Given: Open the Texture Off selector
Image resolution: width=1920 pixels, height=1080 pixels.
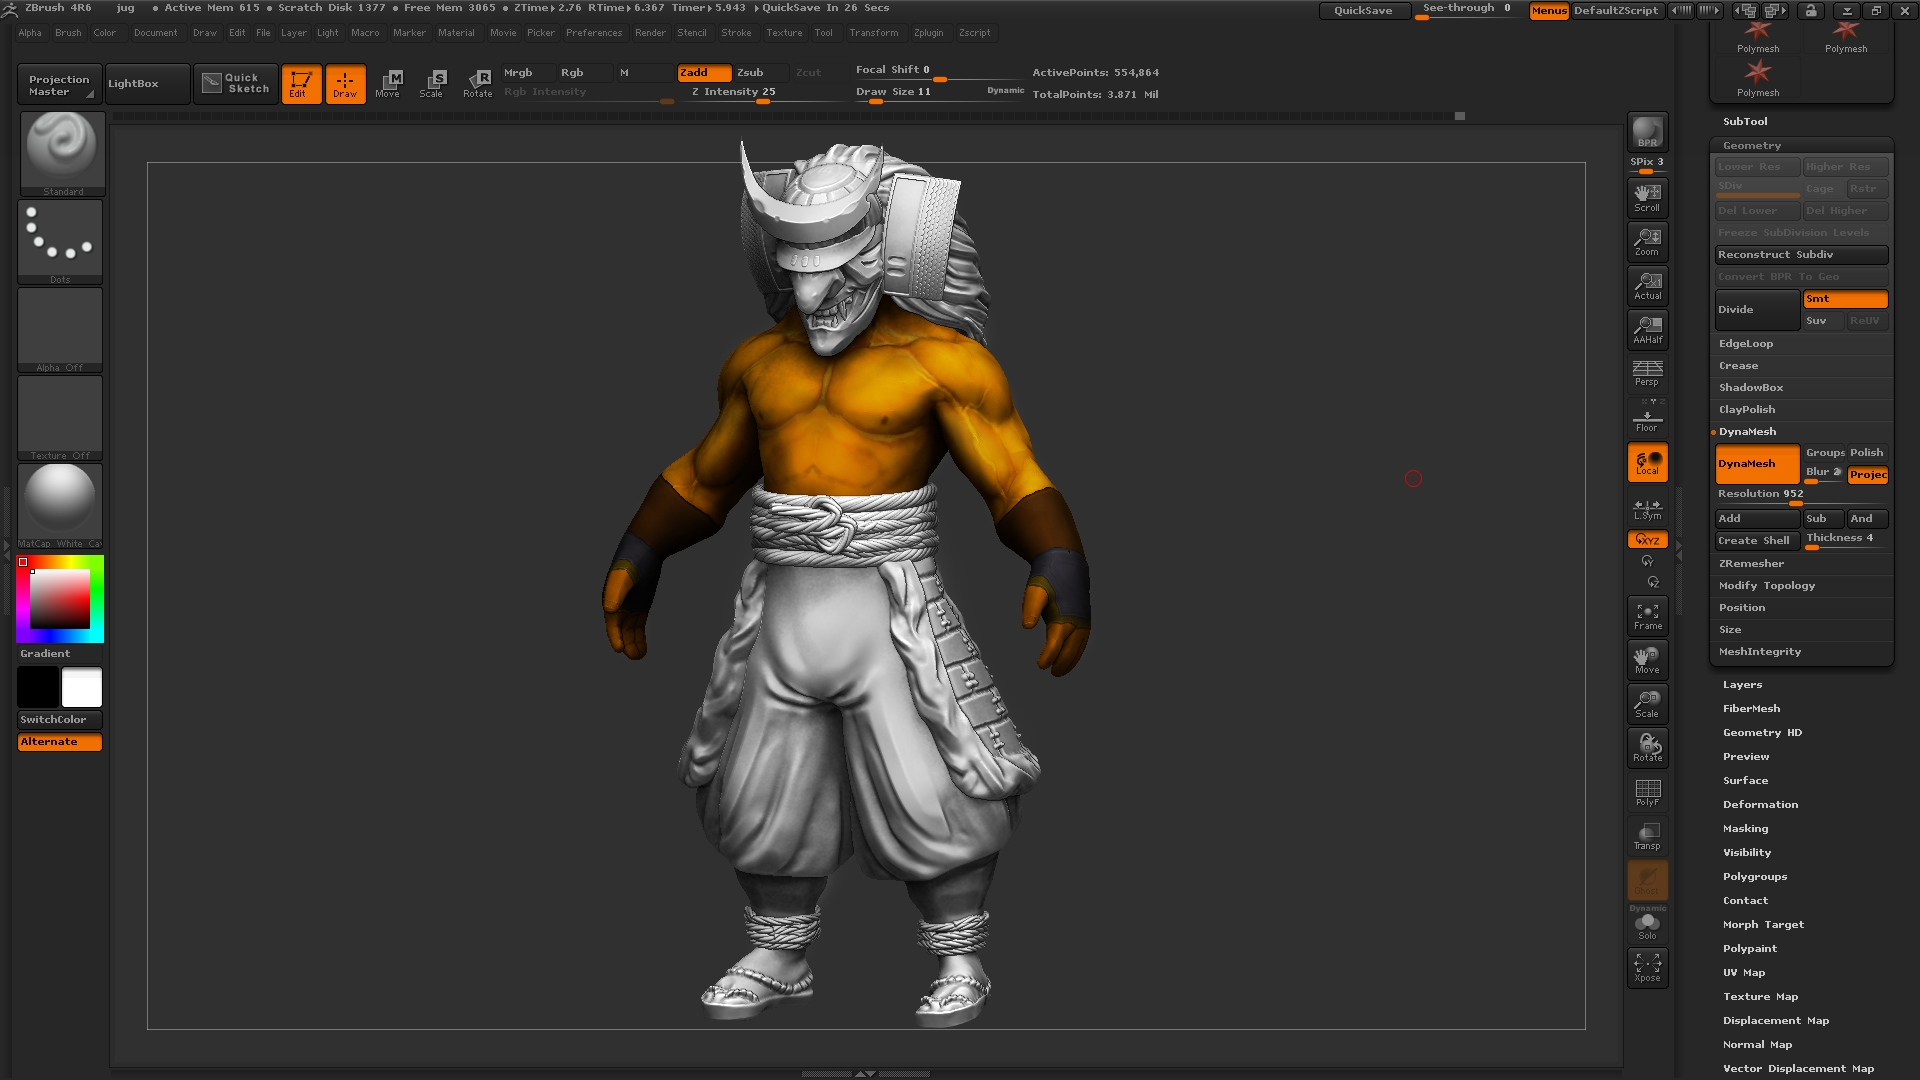Looking at the screenshot, I should tap(60, 418).
